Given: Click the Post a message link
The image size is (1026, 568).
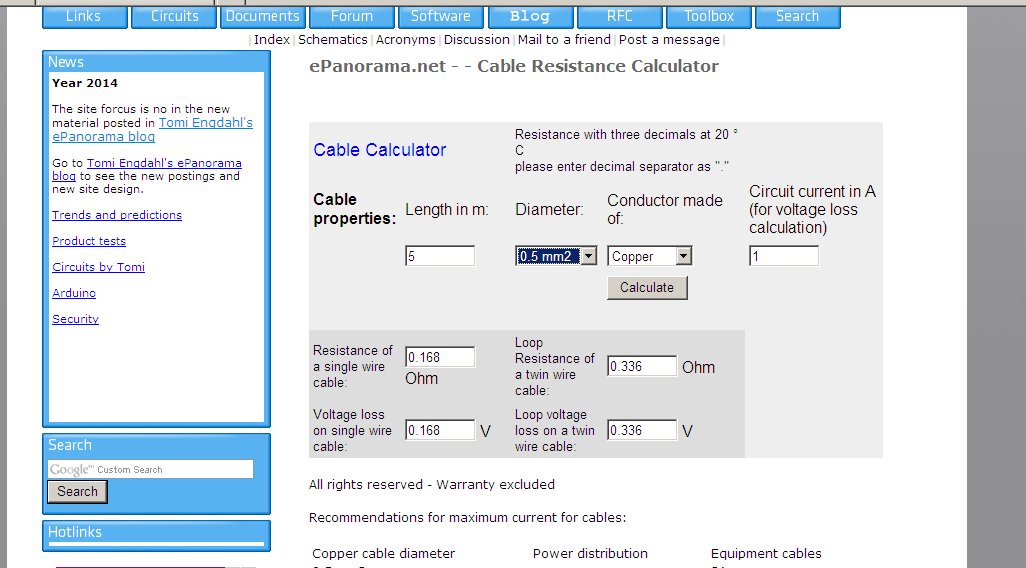Looking at the screenshot, I should [669, 40].
